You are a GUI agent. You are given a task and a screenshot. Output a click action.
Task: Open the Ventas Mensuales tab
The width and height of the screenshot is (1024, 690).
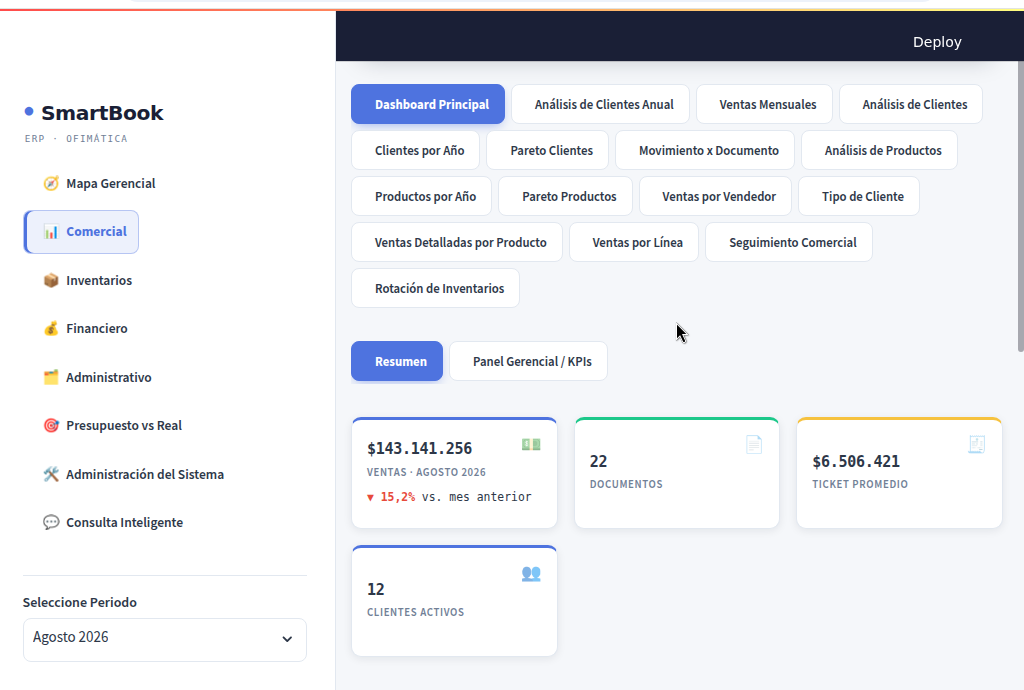click(765, 104)
